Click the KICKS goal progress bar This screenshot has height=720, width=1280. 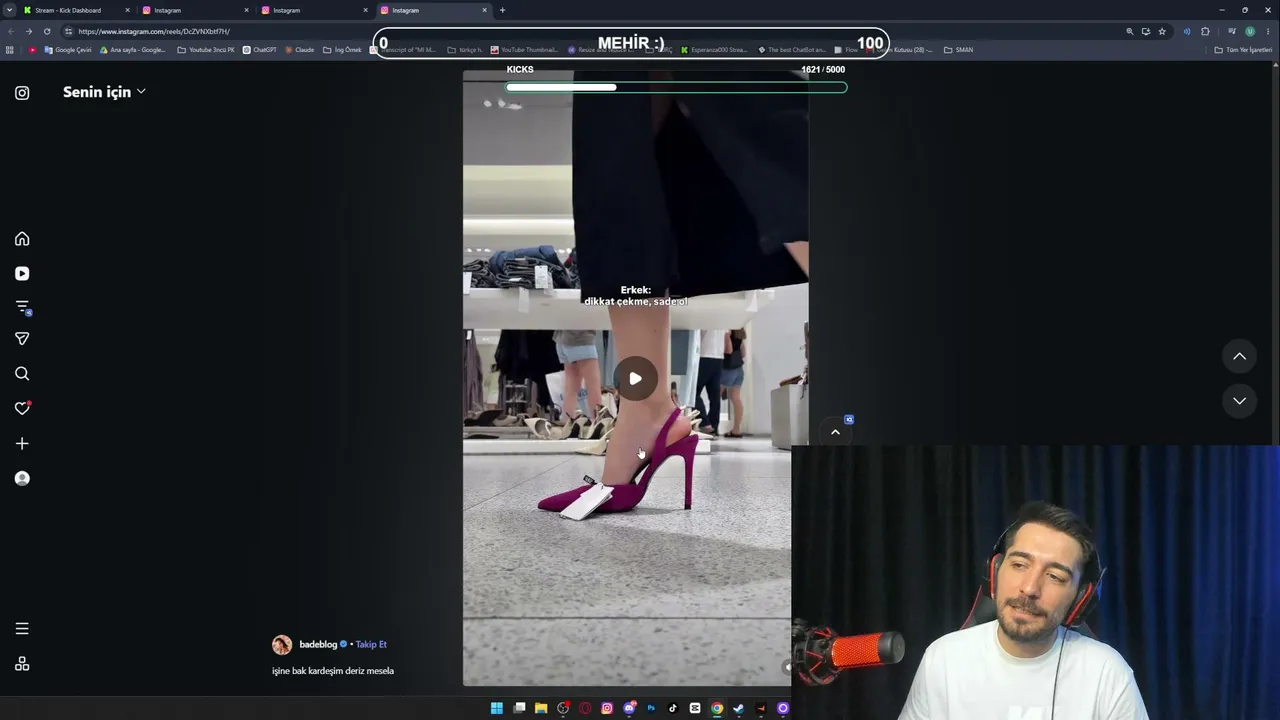click(x=676, y=88)
